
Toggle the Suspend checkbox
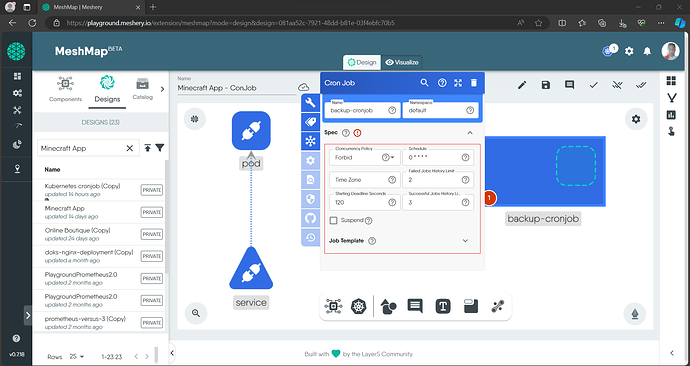point(334,220)
